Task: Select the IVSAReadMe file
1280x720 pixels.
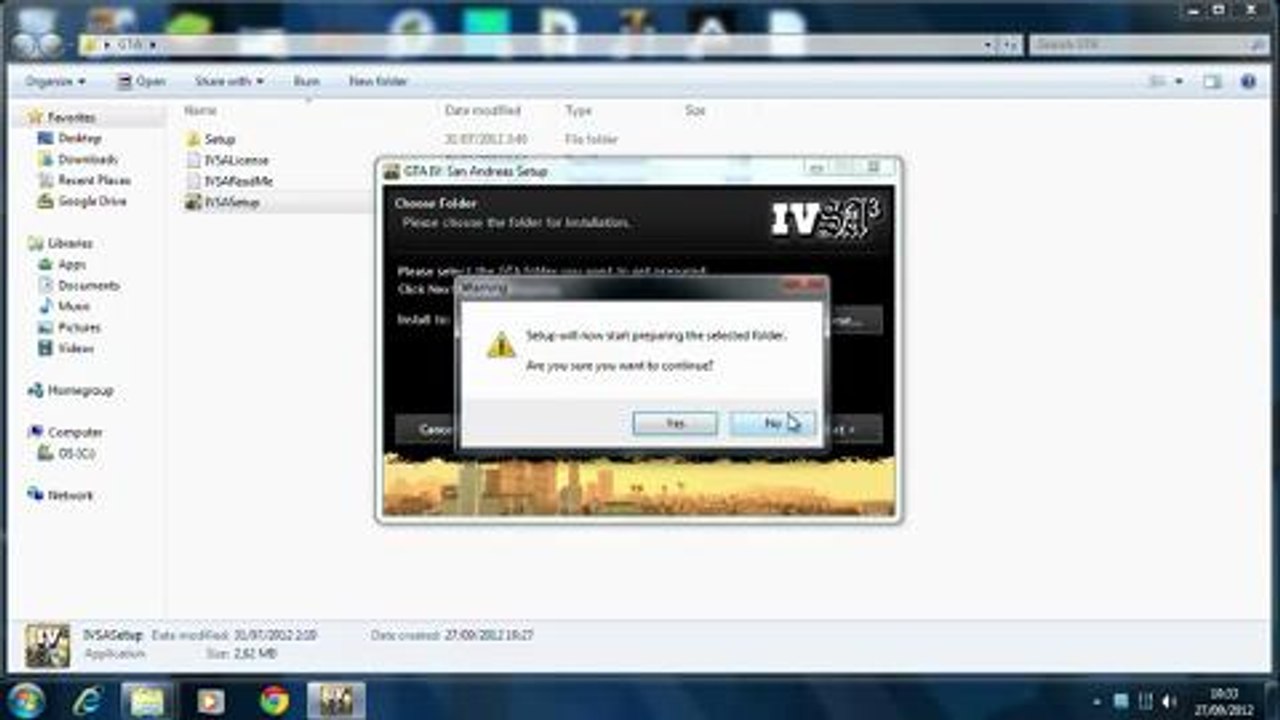Action: [238, 181]
